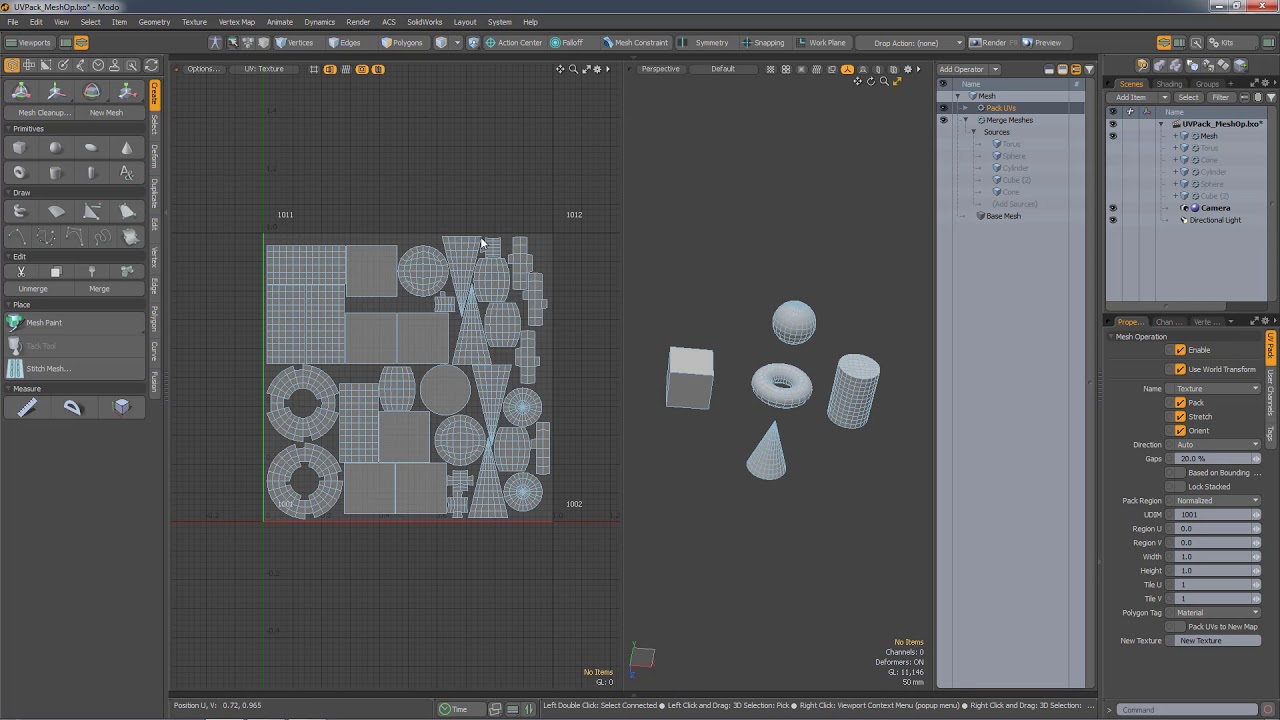This screenshot has width=1280, height=720.
Task: Select the Torus primitive tool
Action: 19,173
